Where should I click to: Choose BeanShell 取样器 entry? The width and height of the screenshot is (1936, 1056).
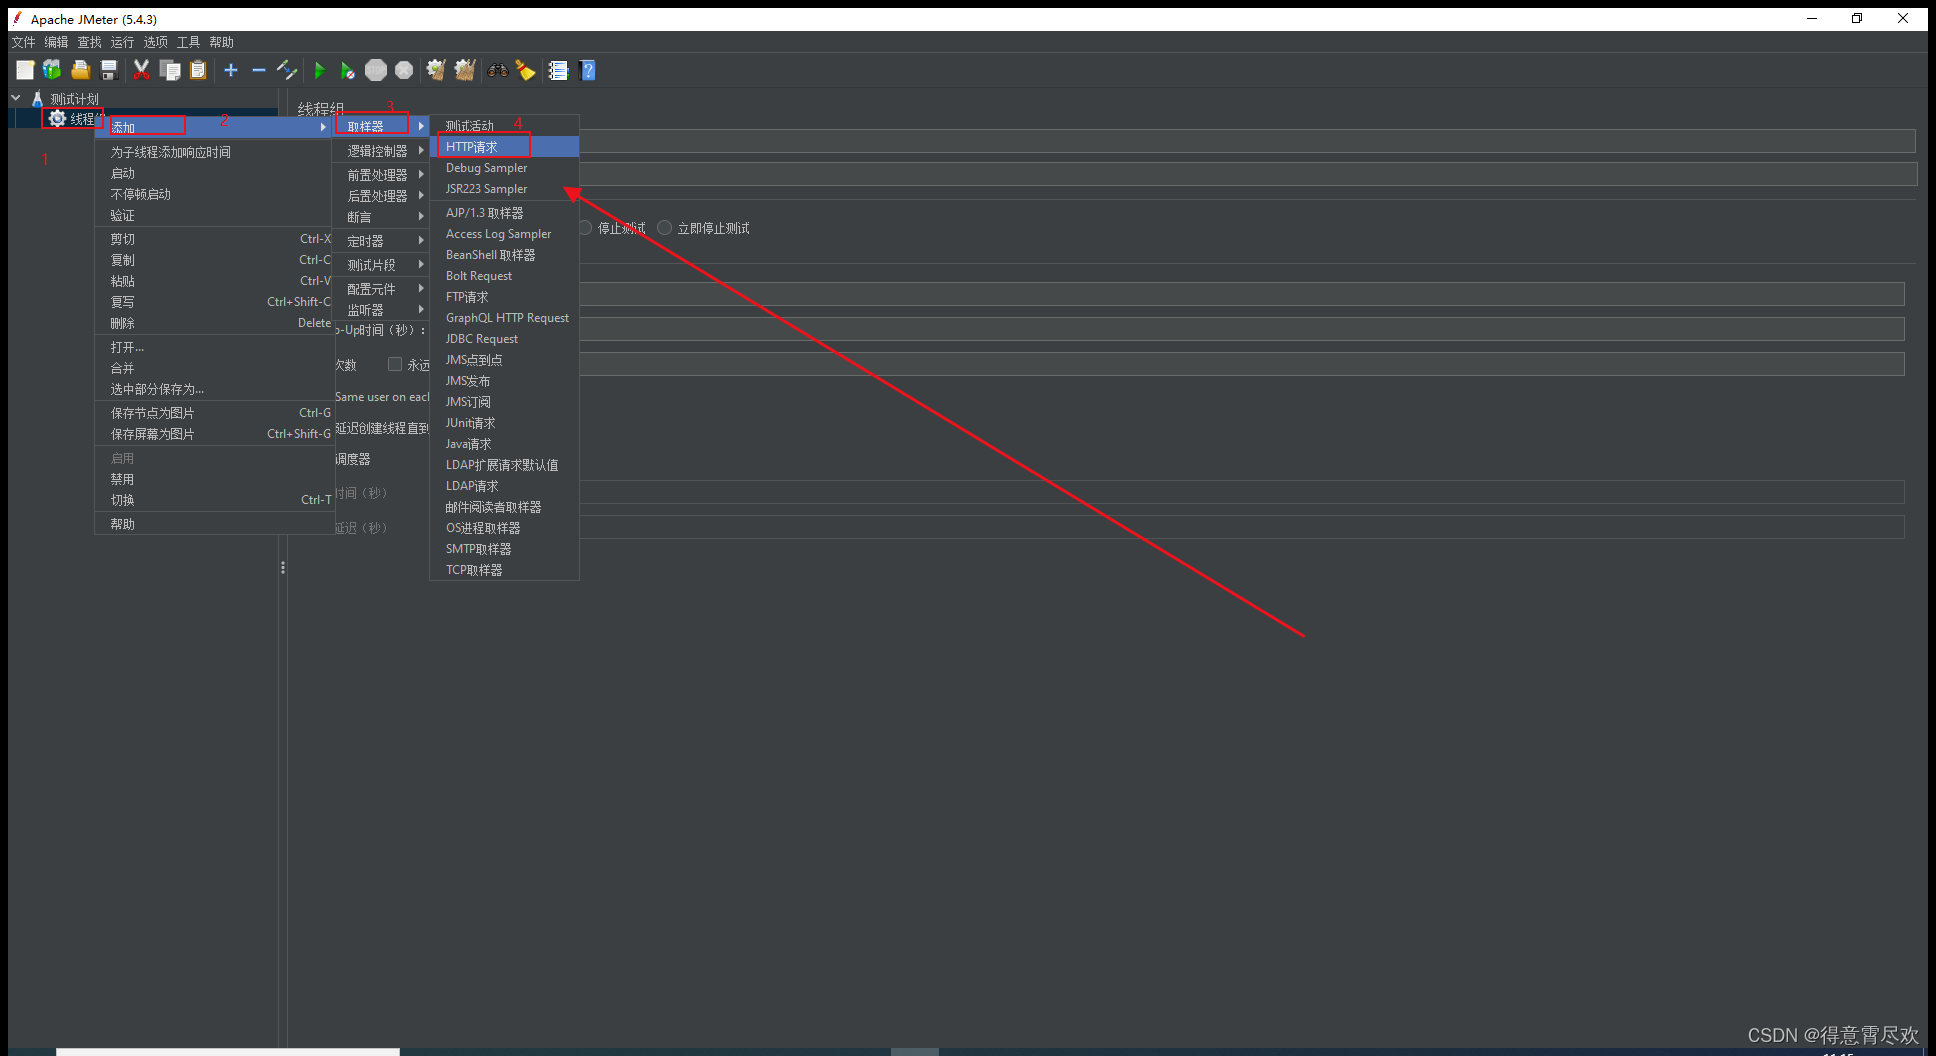click(x=505, y=255)
